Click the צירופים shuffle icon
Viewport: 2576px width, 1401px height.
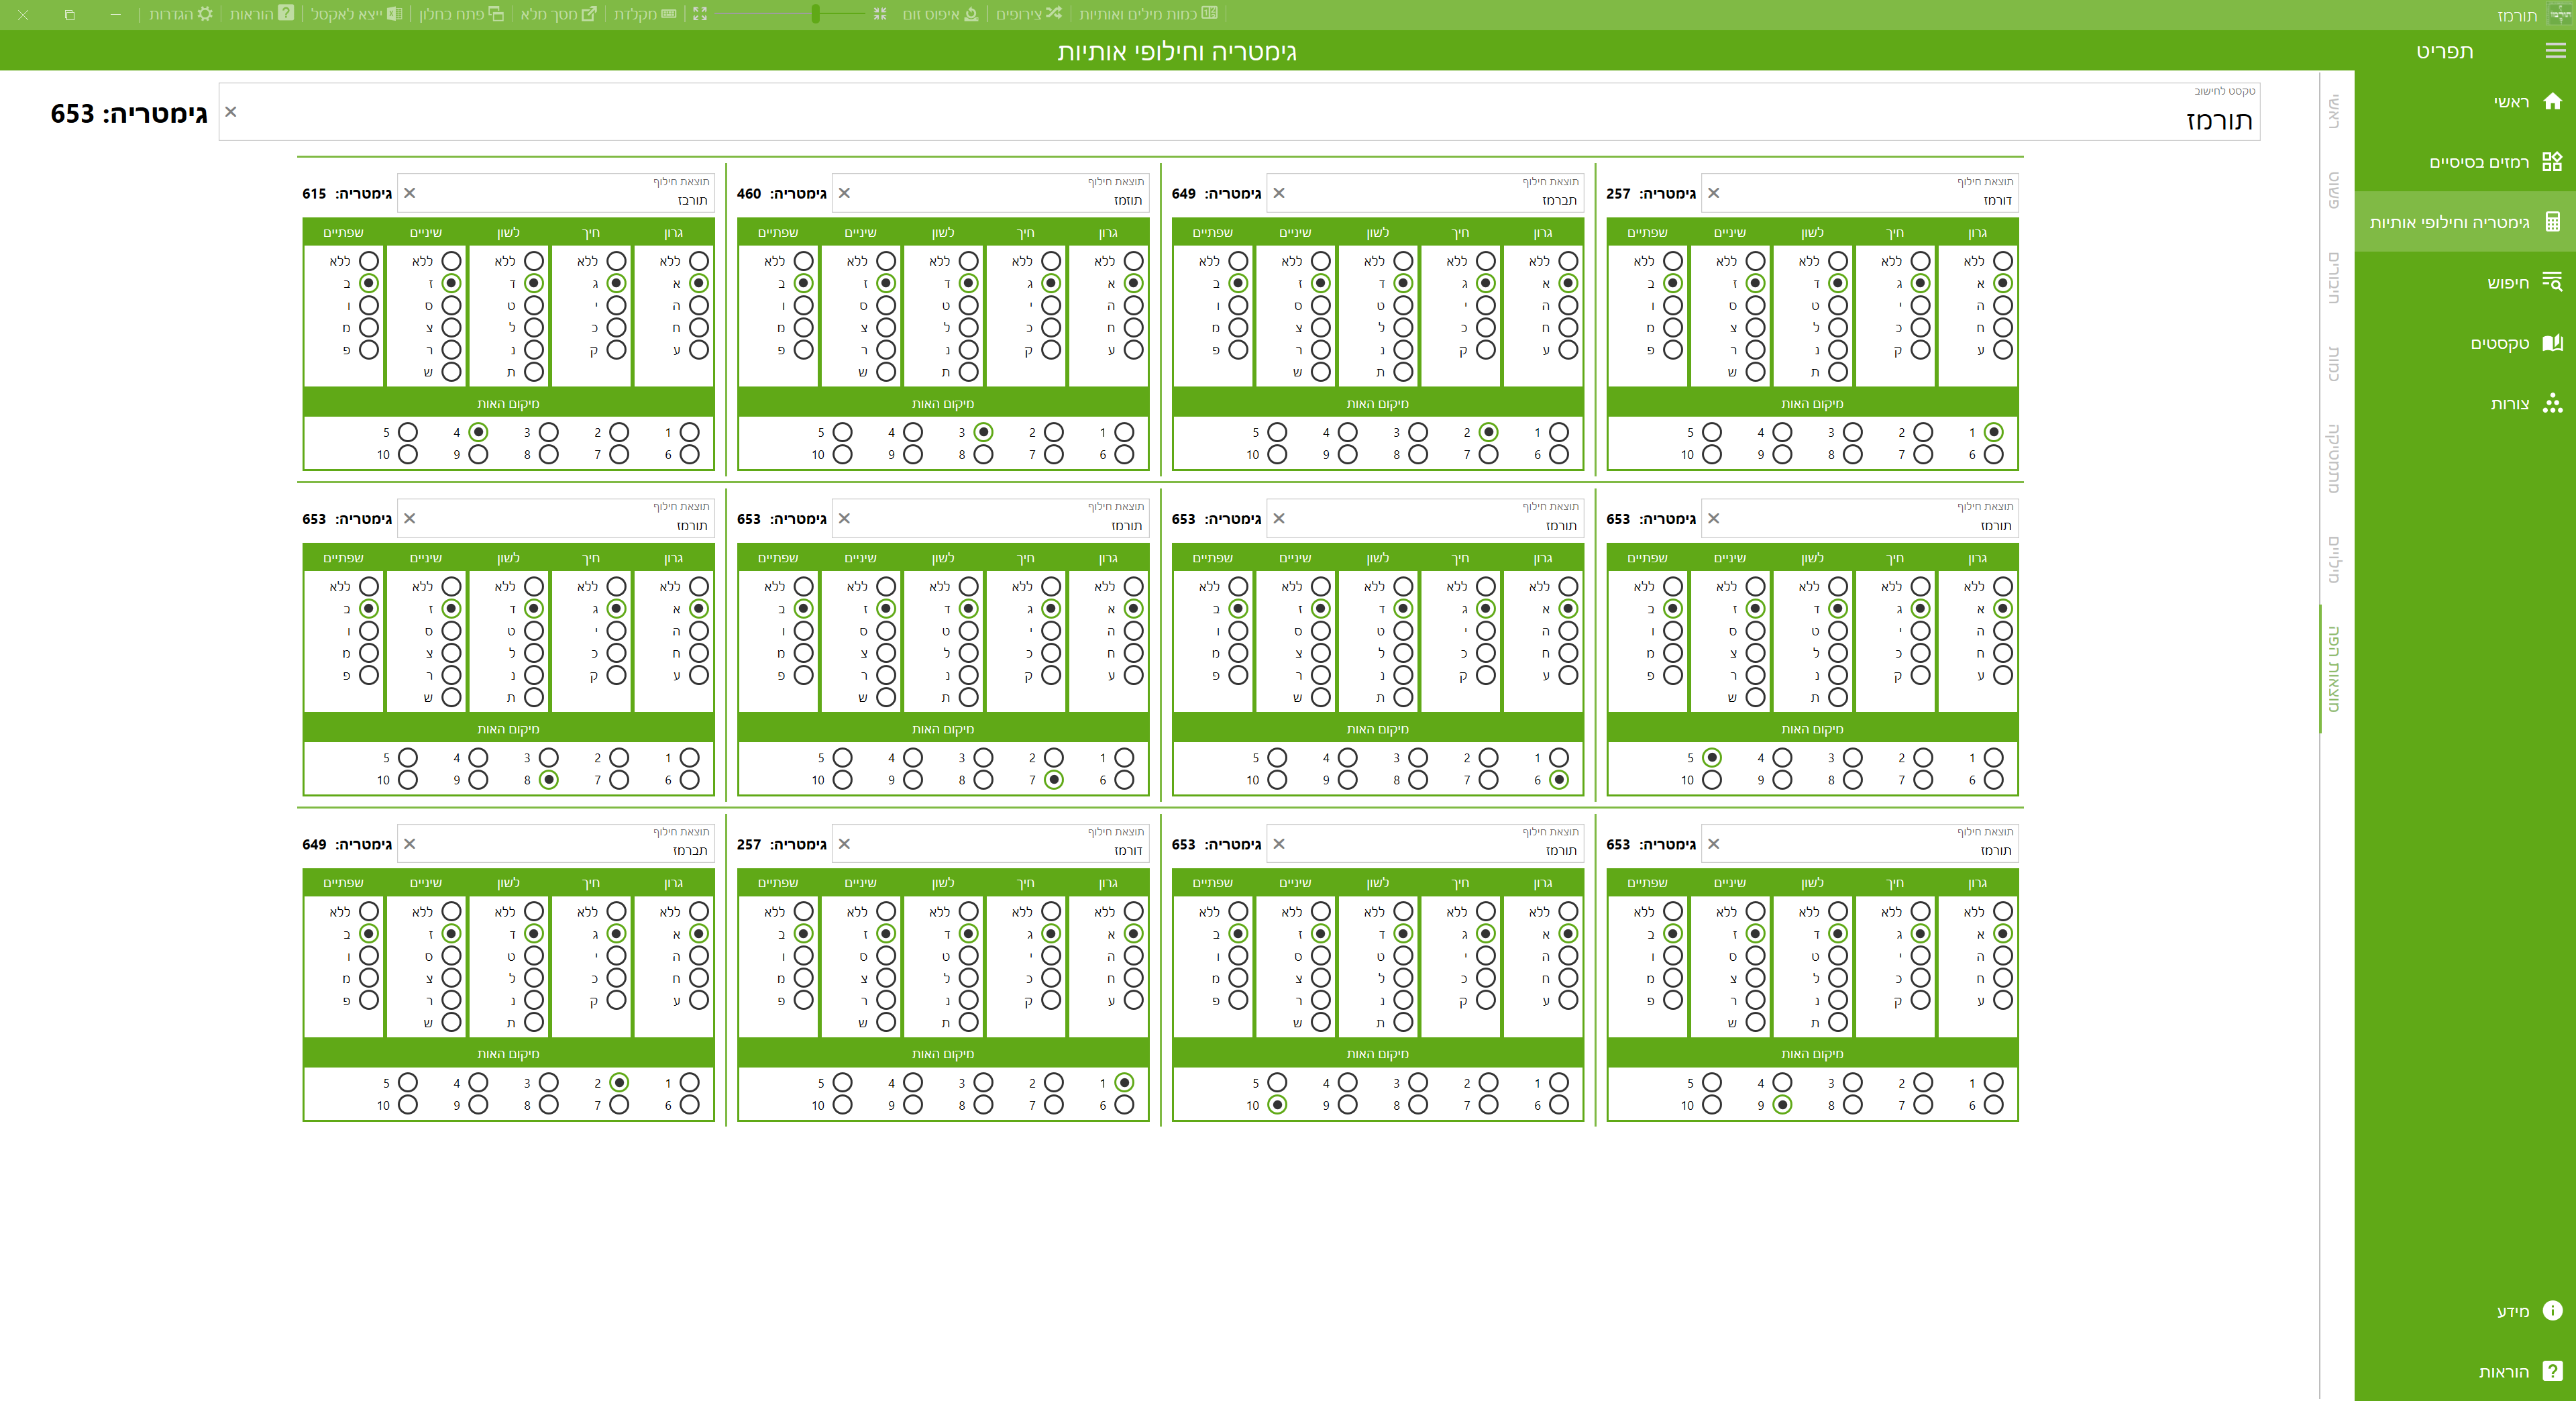1053,14
